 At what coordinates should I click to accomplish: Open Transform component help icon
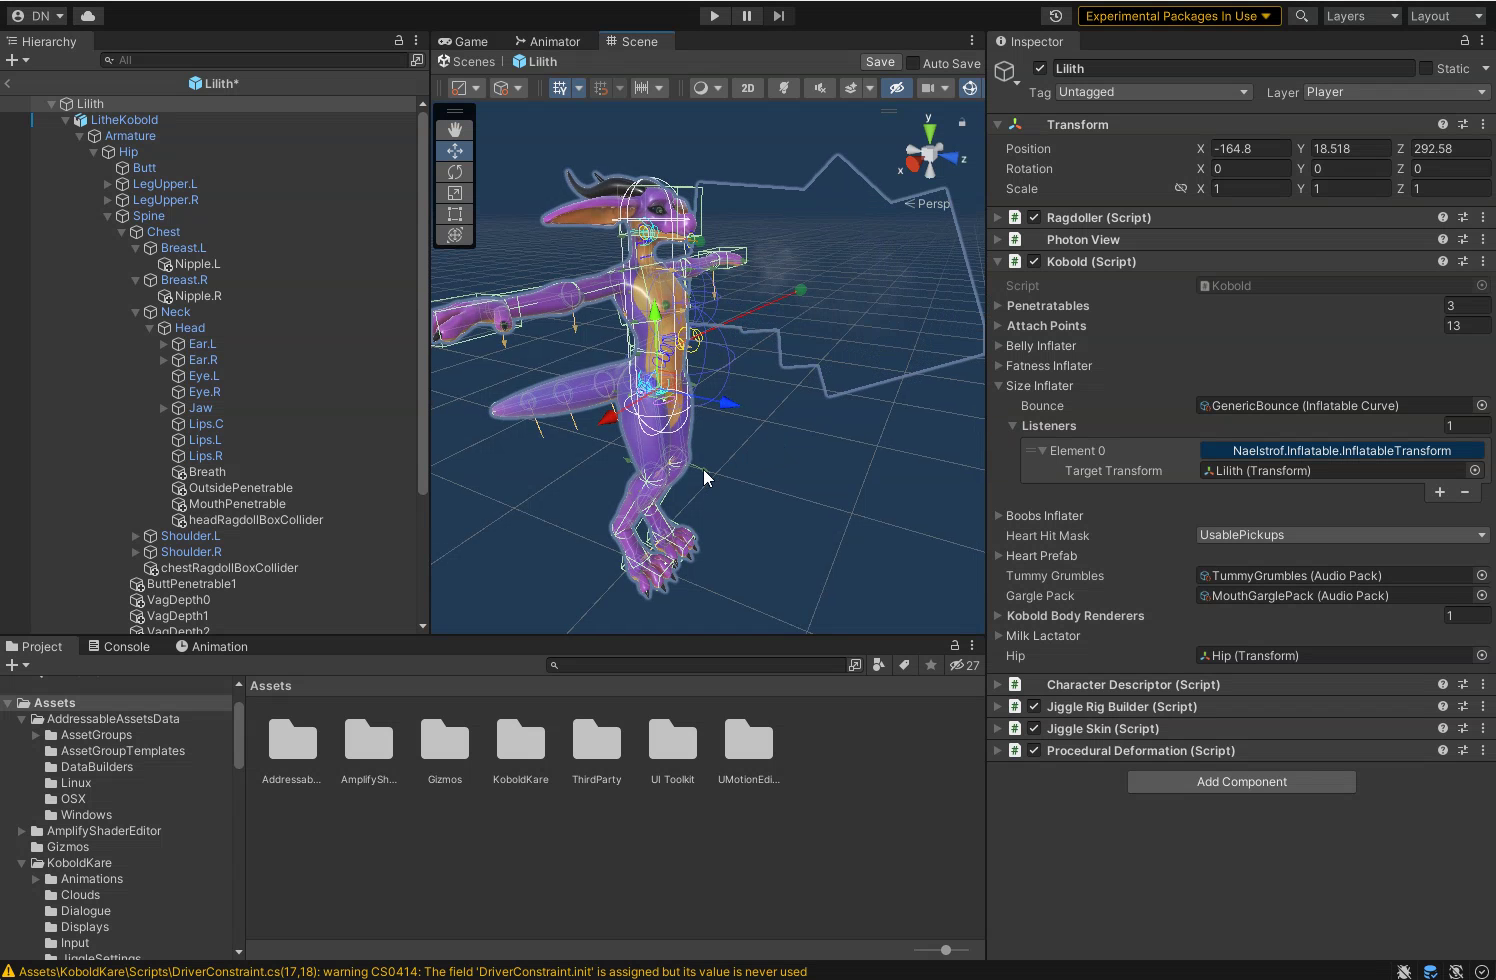click(x=1443, y=125)
